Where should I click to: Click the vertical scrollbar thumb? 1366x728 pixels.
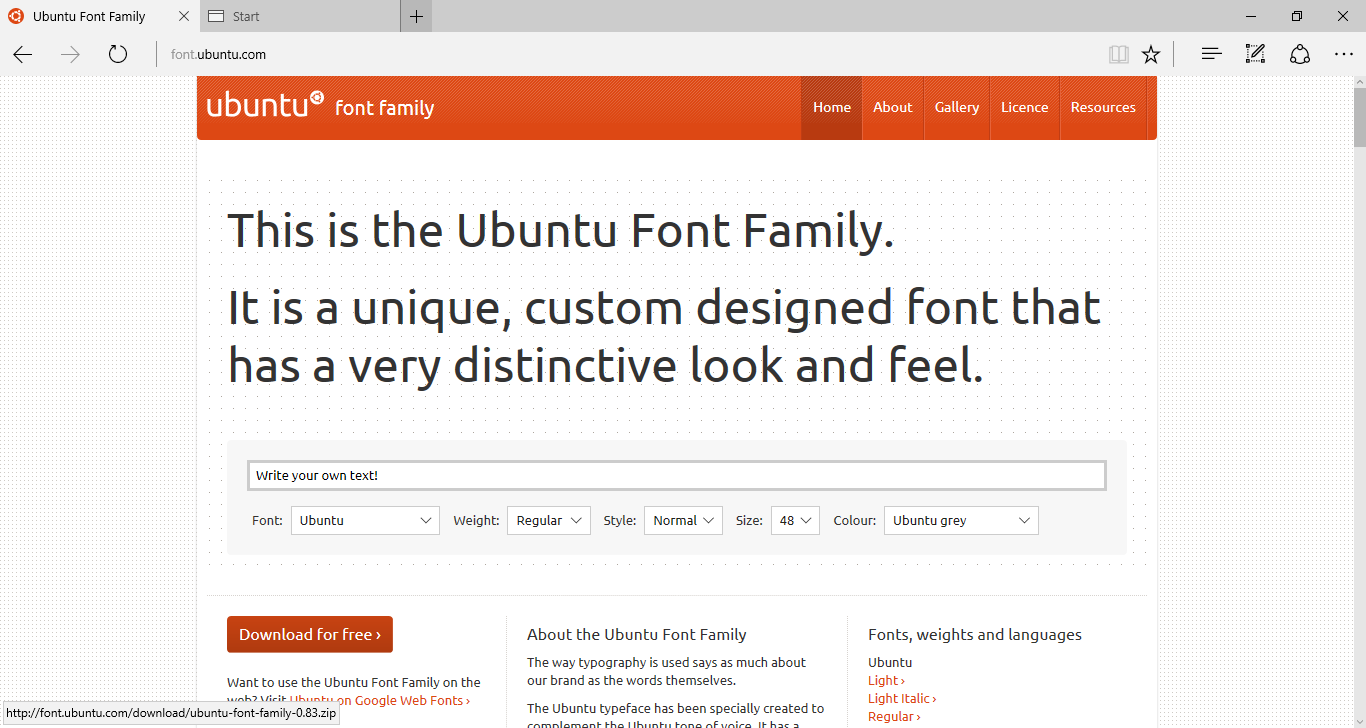pos(1359,117)
